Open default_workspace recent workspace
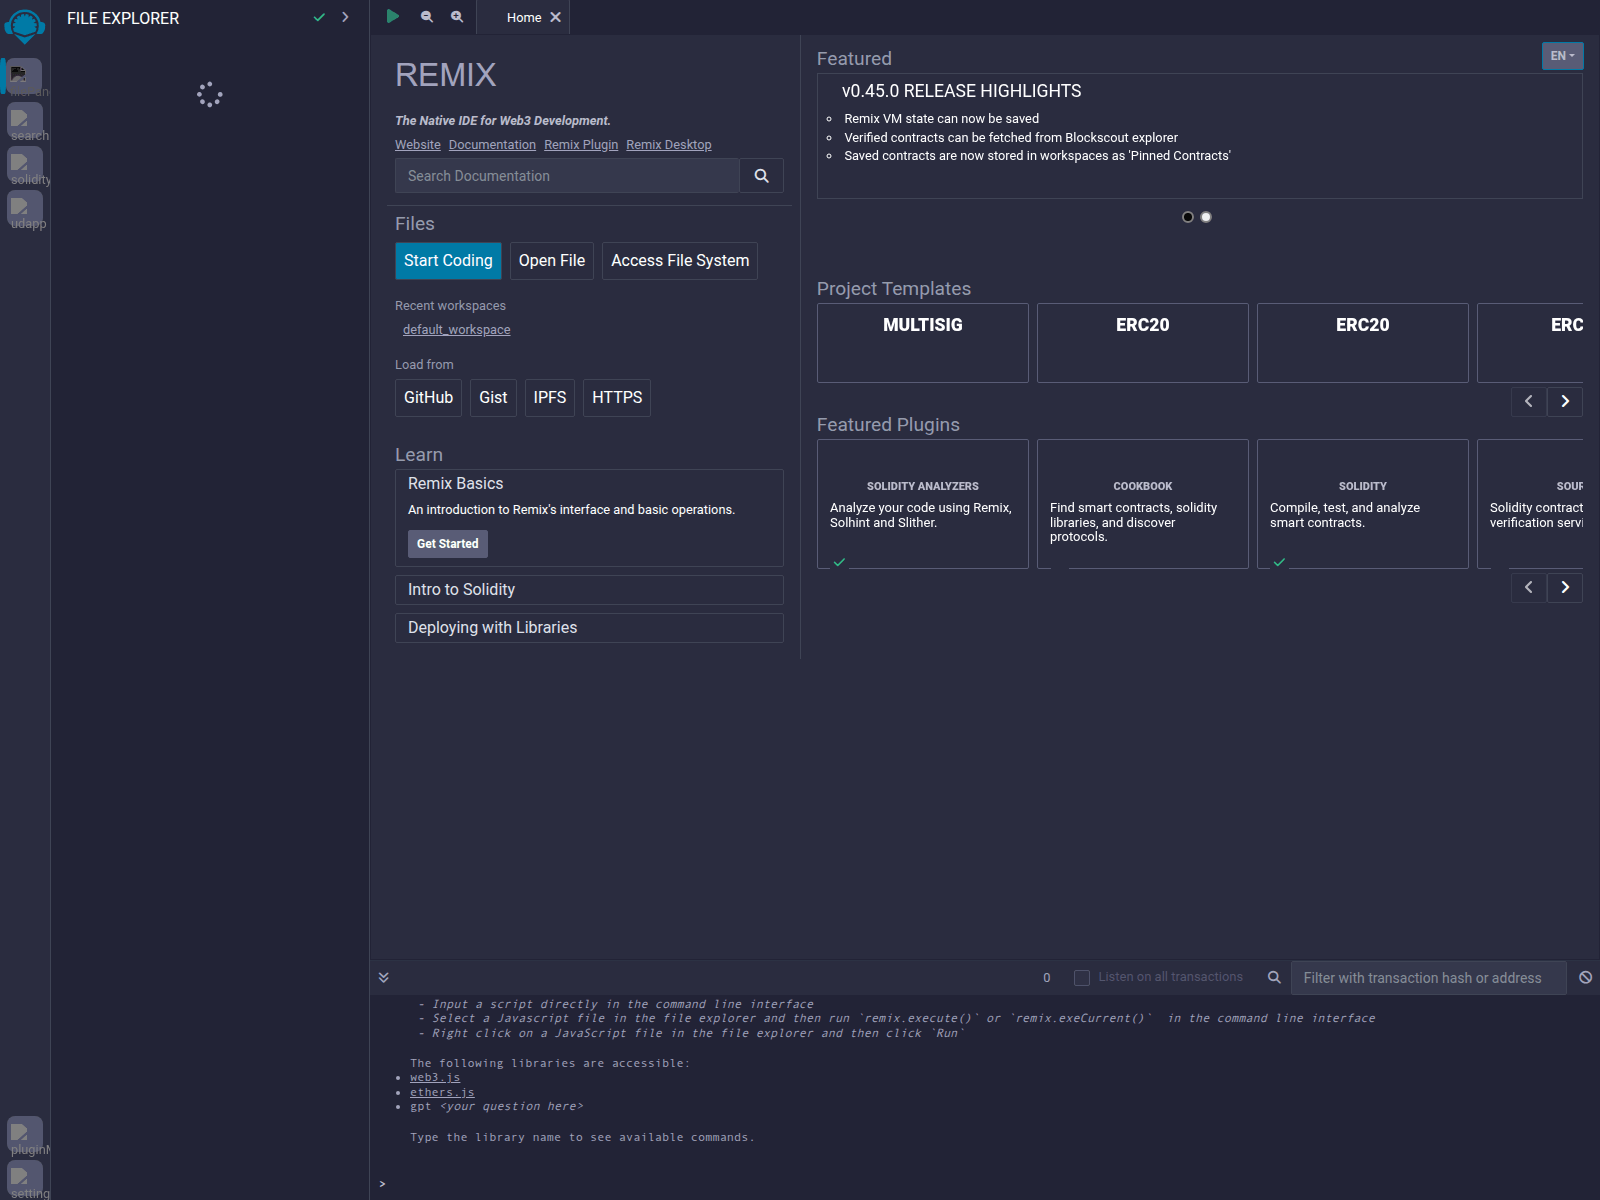1600x1200 pixels. click(456, 330)
